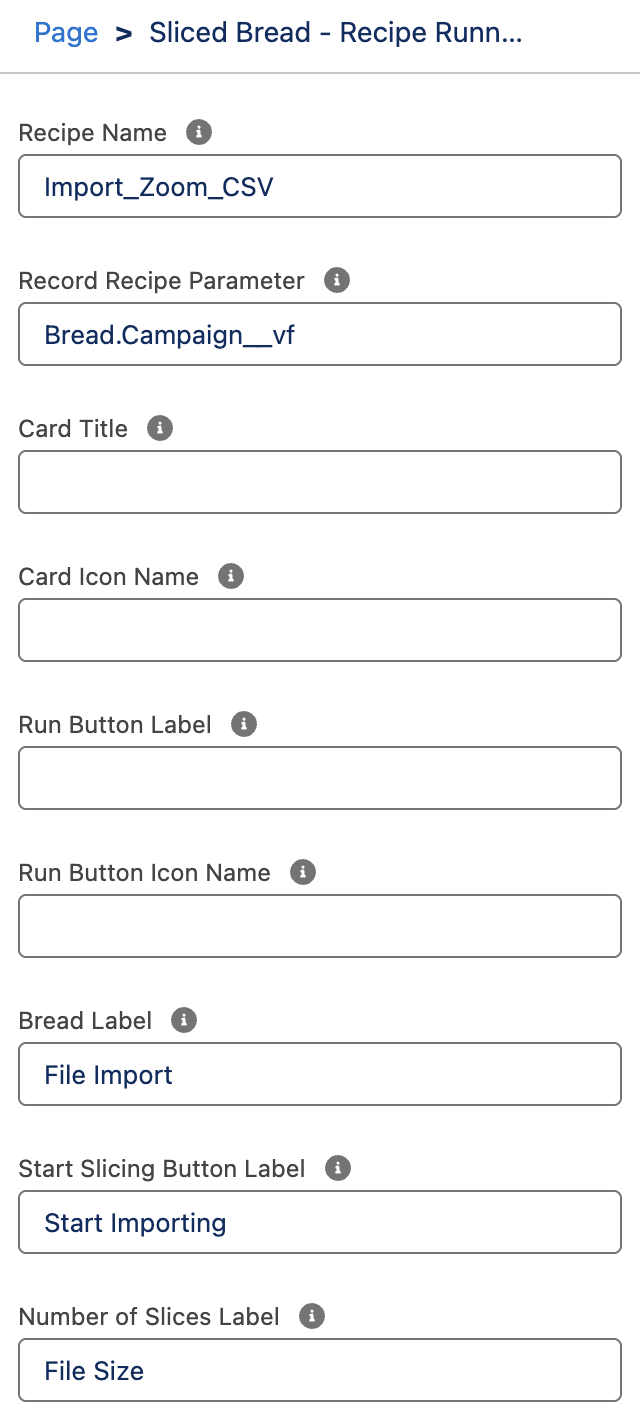Click the Run Button Icon Name field
This screenshot has width=640, height=1424.
click(x=319, y=926)
